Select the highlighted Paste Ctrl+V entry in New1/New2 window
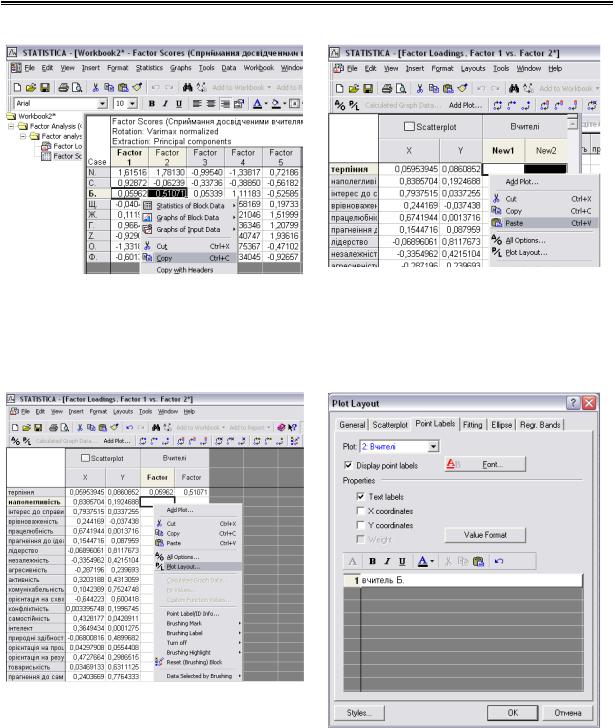 coord(544,223)
